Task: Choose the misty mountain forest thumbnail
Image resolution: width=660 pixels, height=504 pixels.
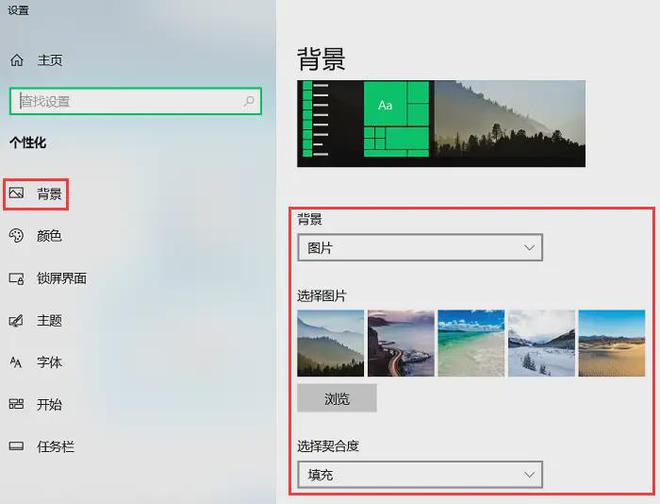Action: pyautogui.click(x=331, y=343)
